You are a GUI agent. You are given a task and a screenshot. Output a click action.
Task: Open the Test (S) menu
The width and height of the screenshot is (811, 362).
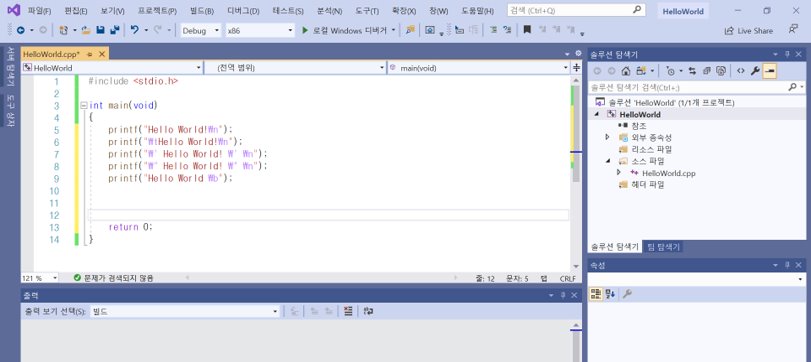[288, 11]
